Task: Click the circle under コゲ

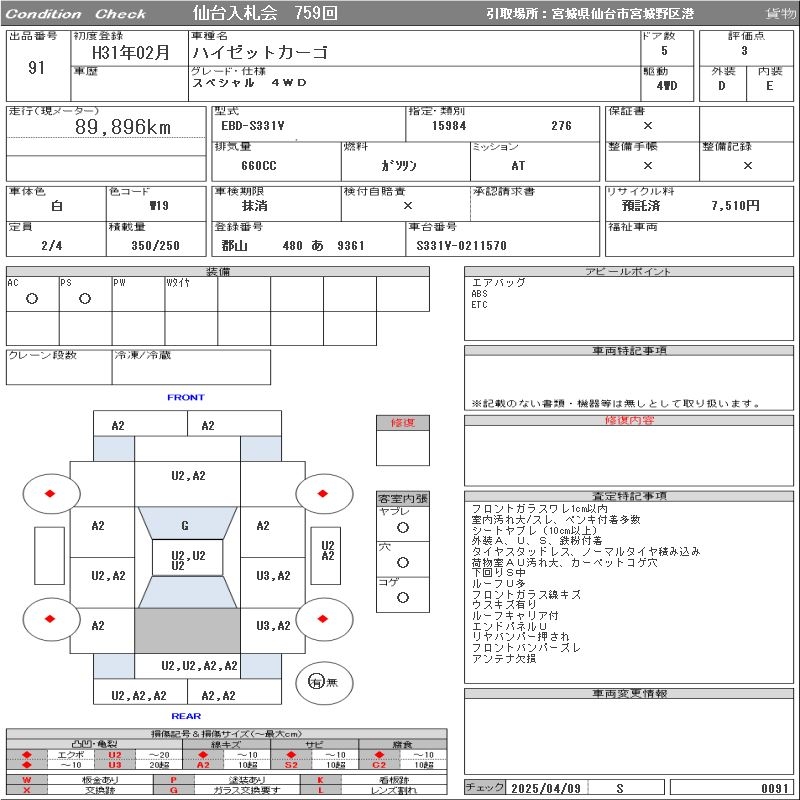Action: (403, 597)
